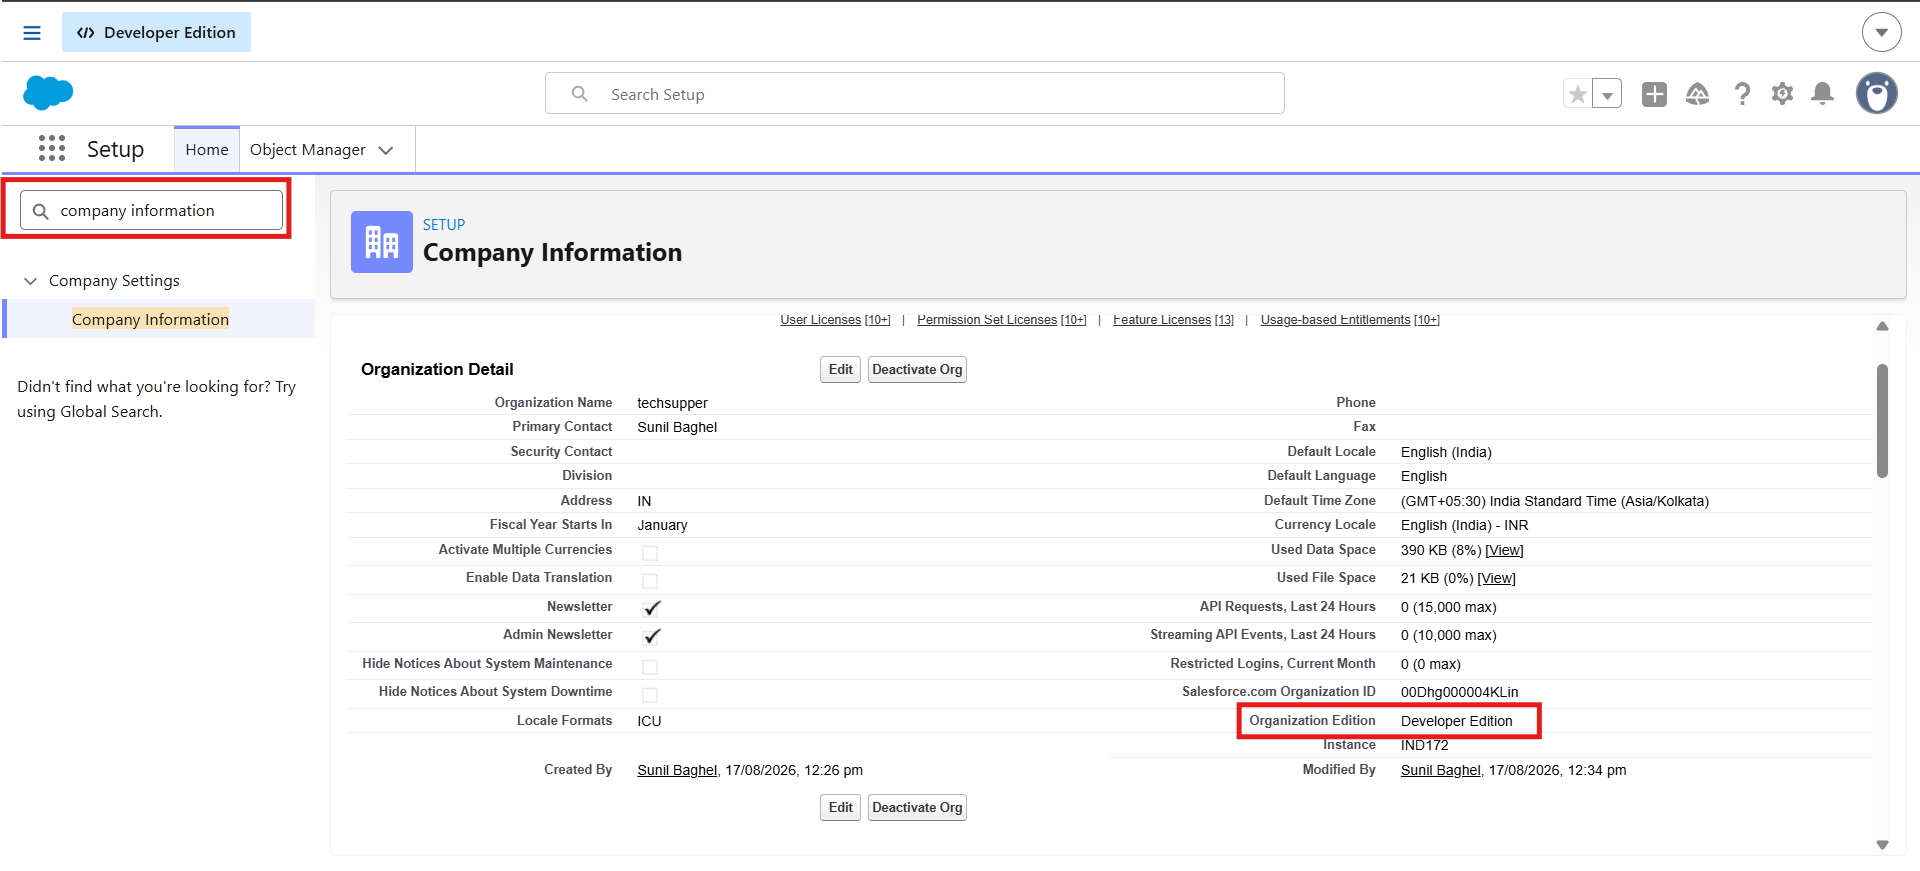Open the User Licenses link

835,320
